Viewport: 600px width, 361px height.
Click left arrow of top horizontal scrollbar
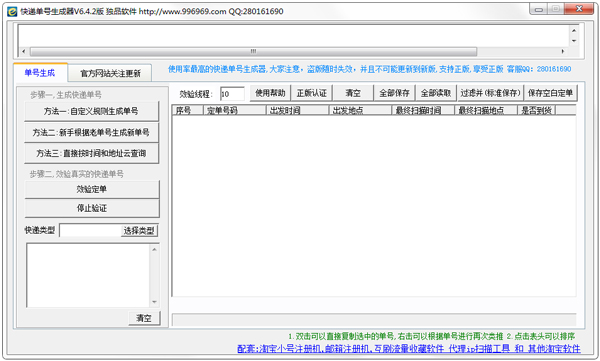[x=24, y=51]
